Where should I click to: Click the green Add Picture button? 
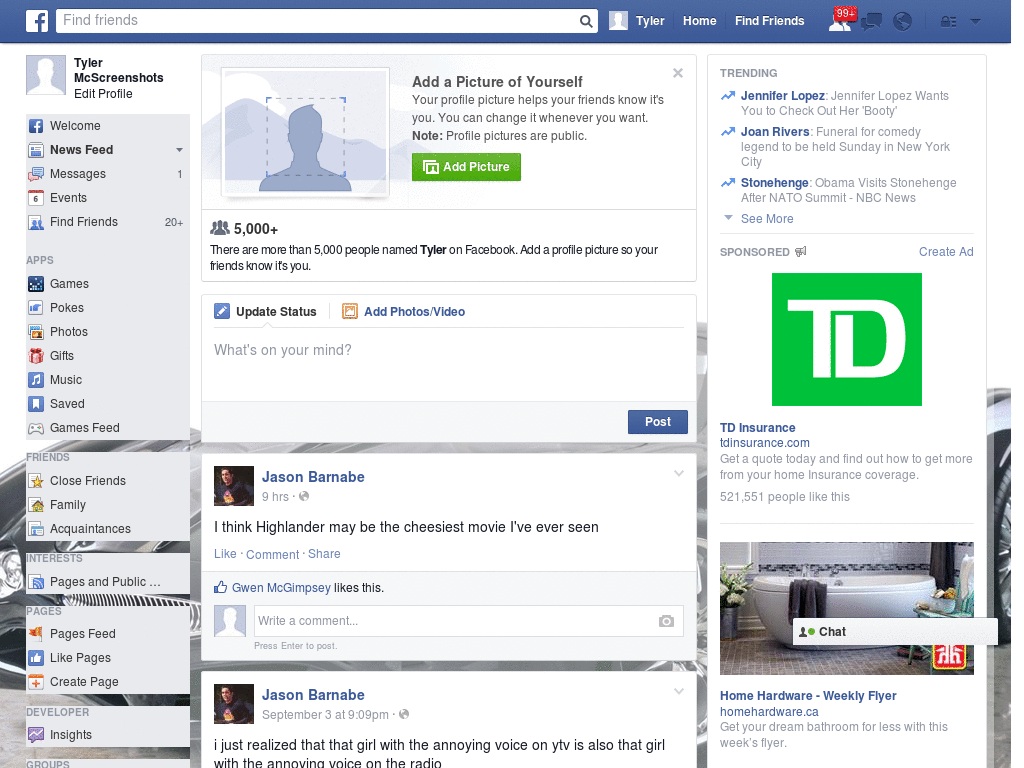466,167
